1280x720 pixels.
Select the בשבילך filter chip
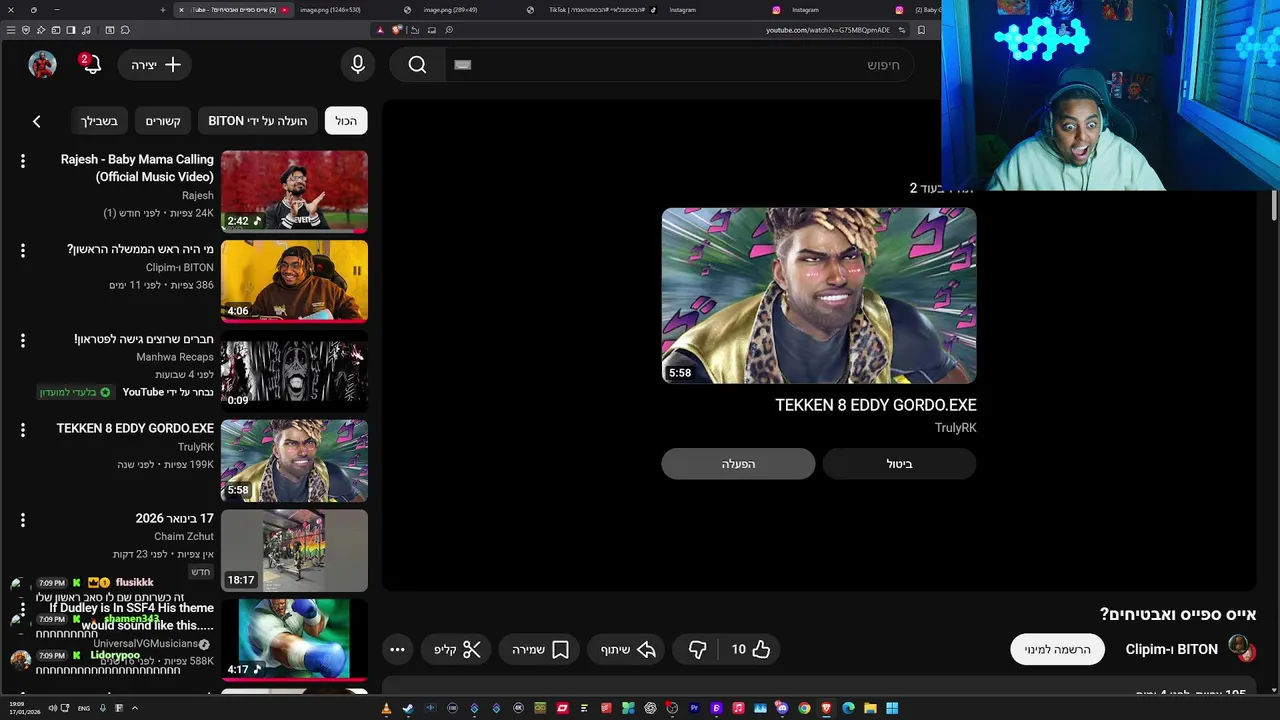(x=100, y=121)
